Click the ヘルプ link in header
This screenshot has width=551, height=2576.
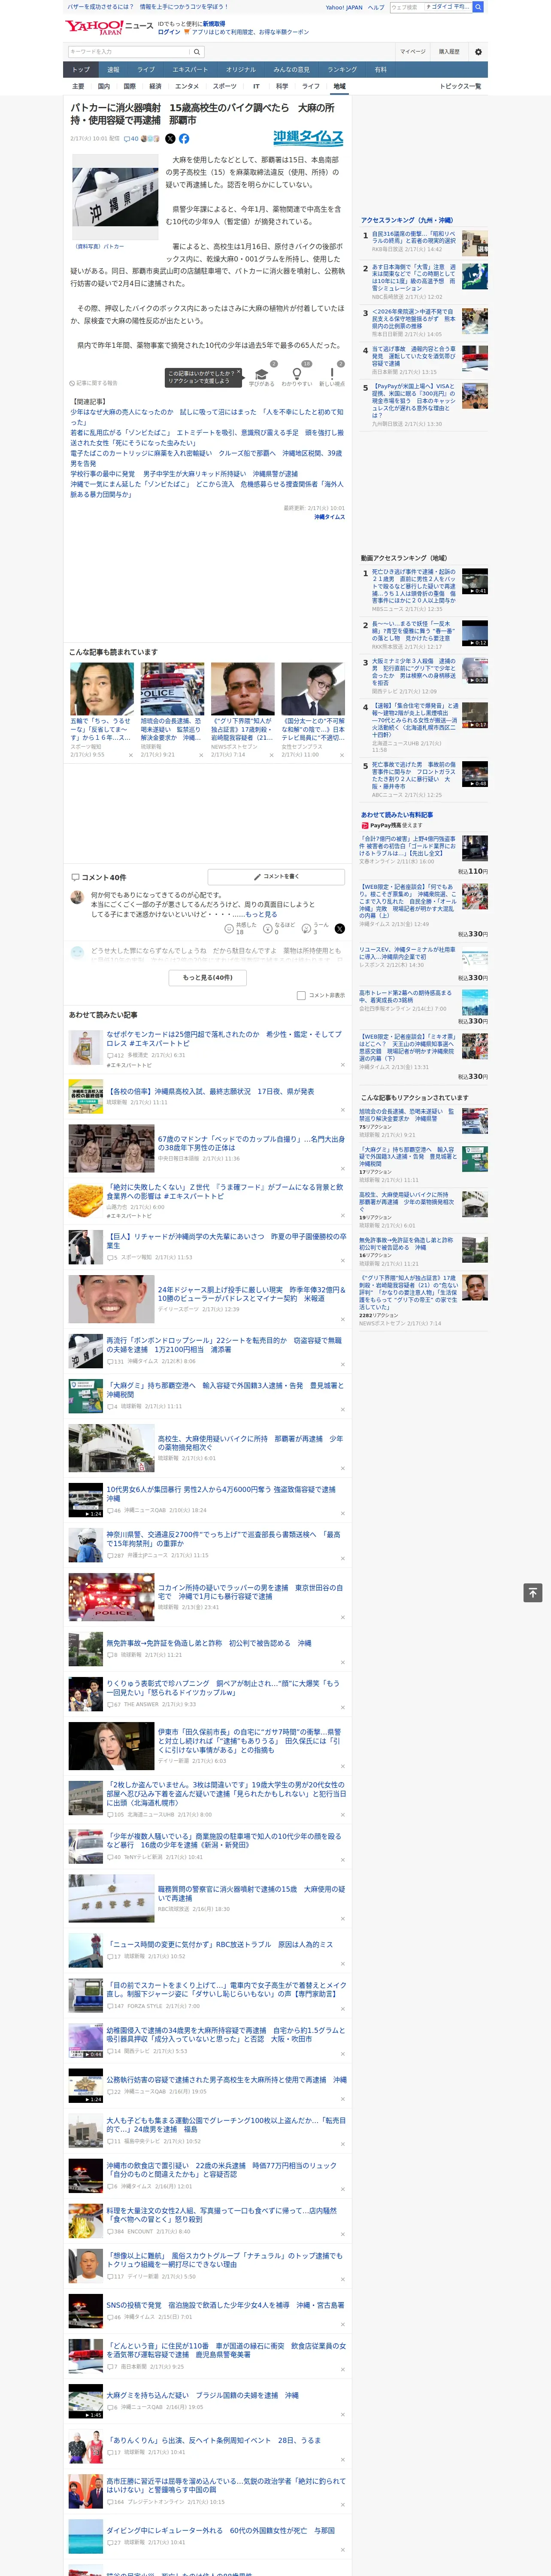[376, 7]
